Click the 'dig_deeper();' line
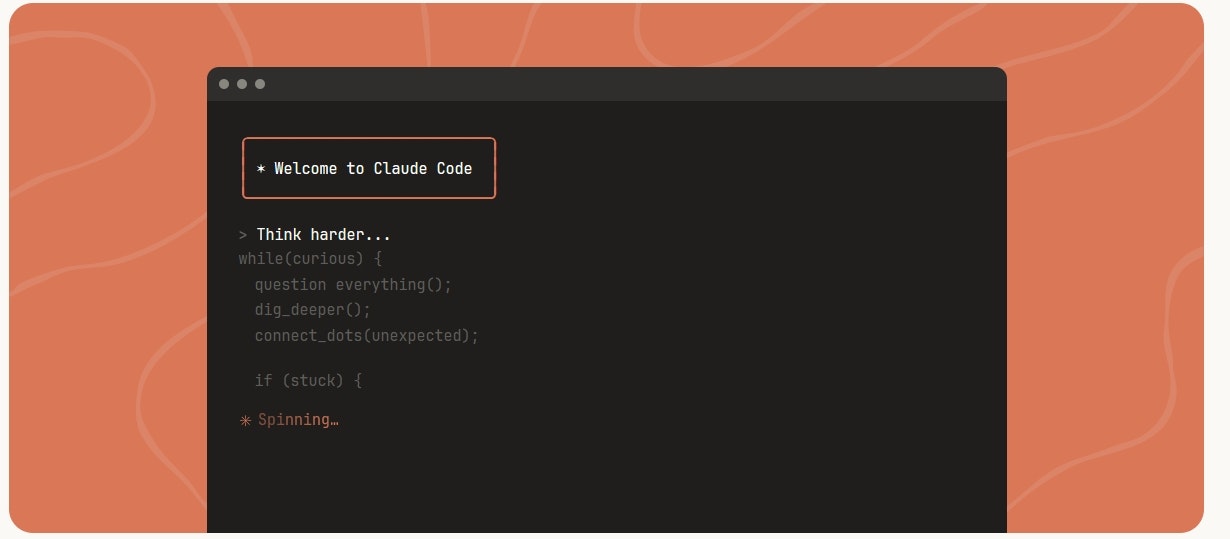Viewport: 1230px width, 539px height. 313,310
